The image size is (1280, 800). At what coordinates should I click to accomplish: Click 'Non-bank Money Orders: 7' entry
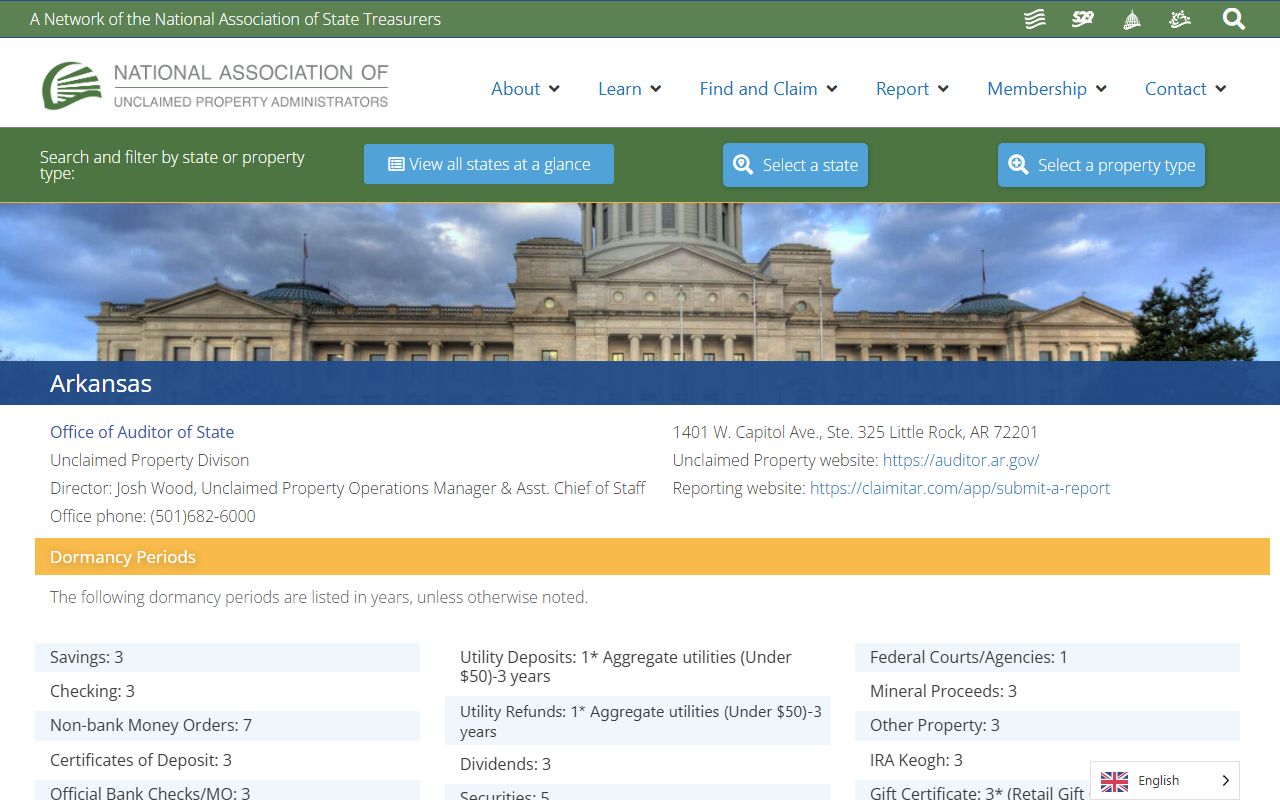pyautogui.click(x=227, y=725)
